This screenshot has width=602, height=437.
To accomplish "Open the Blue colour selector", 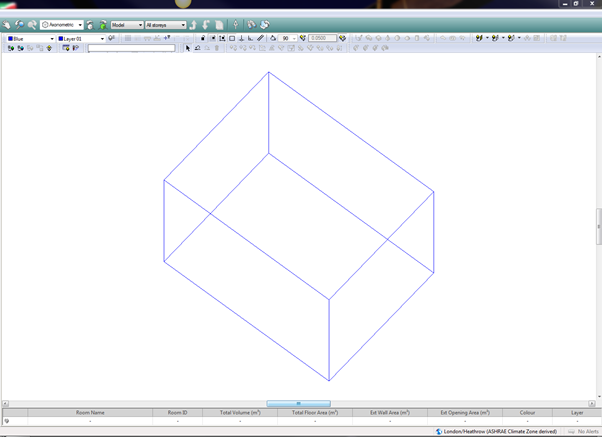I will [28, 38].
